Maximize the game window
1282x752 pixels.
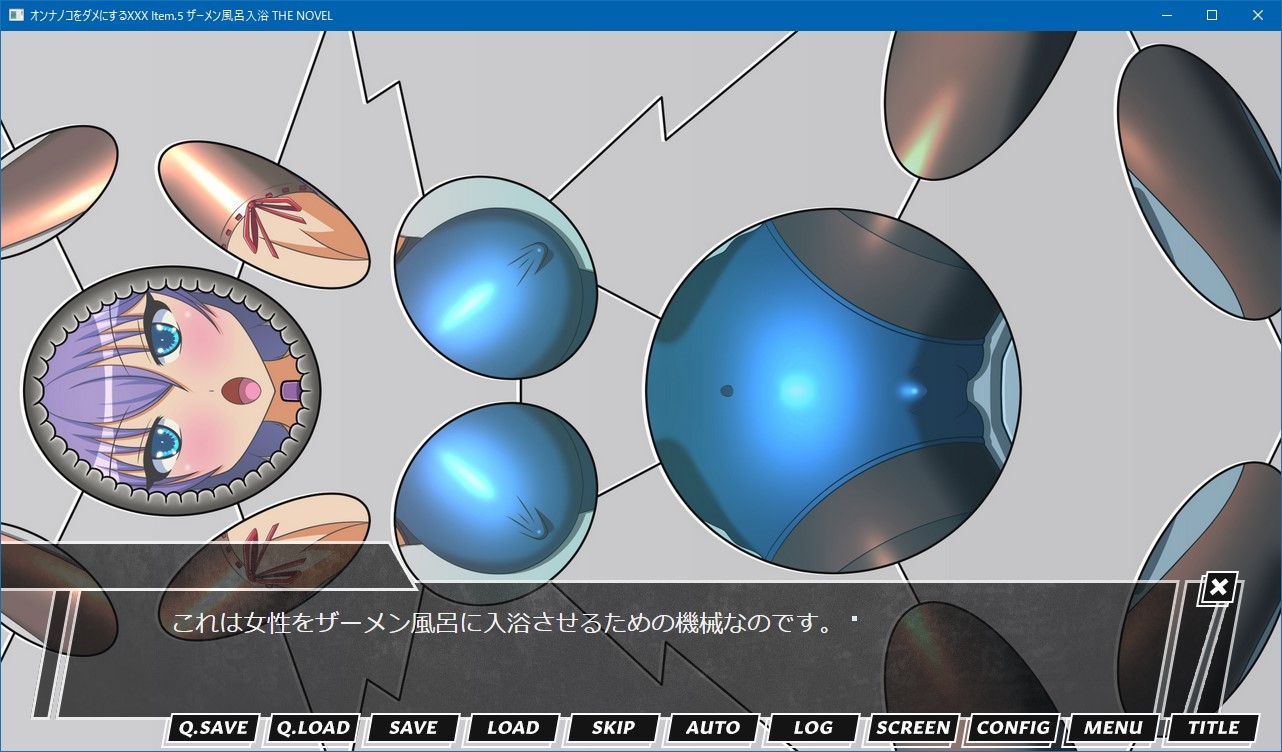pos(1212,15)
